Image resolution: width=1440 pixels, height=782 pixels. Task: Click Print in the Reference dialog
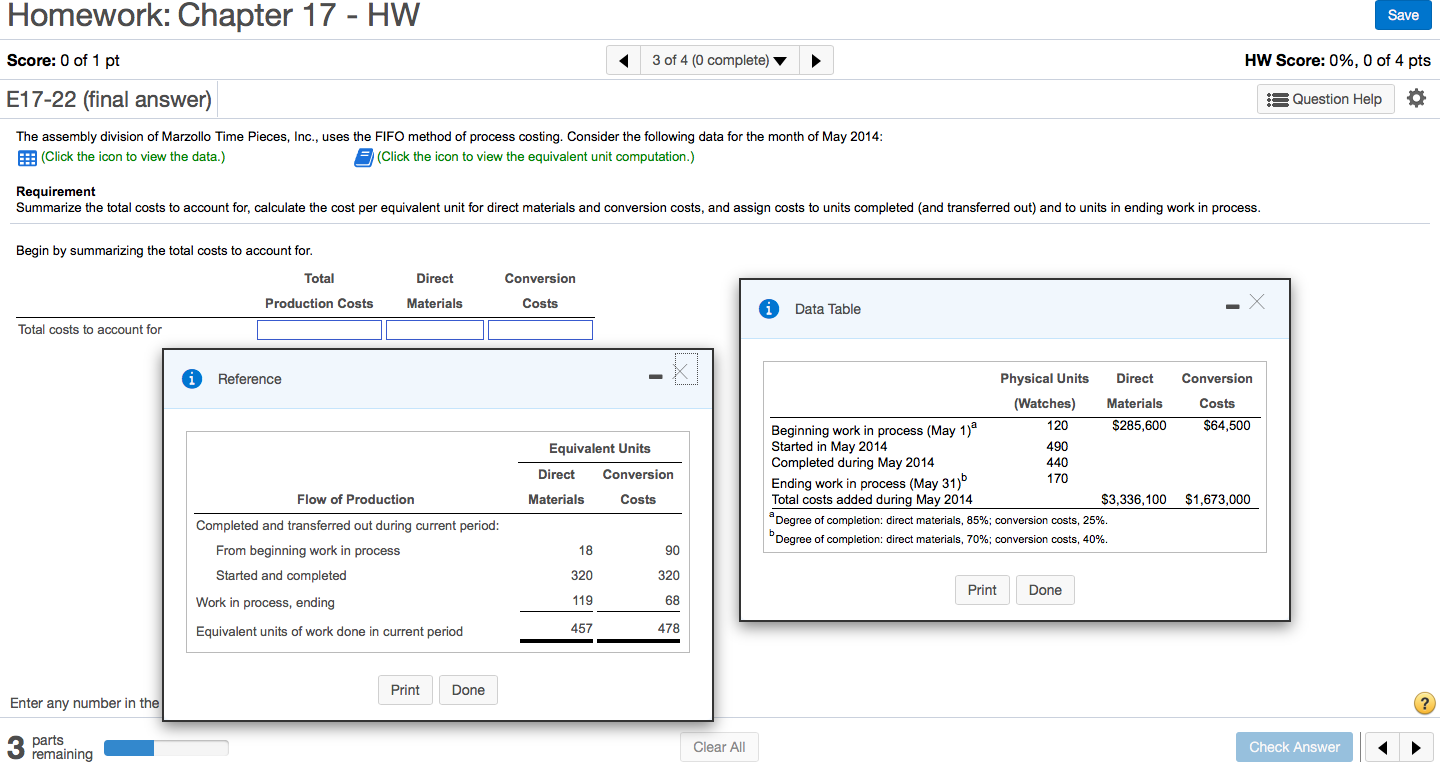[x=405, y=690]
